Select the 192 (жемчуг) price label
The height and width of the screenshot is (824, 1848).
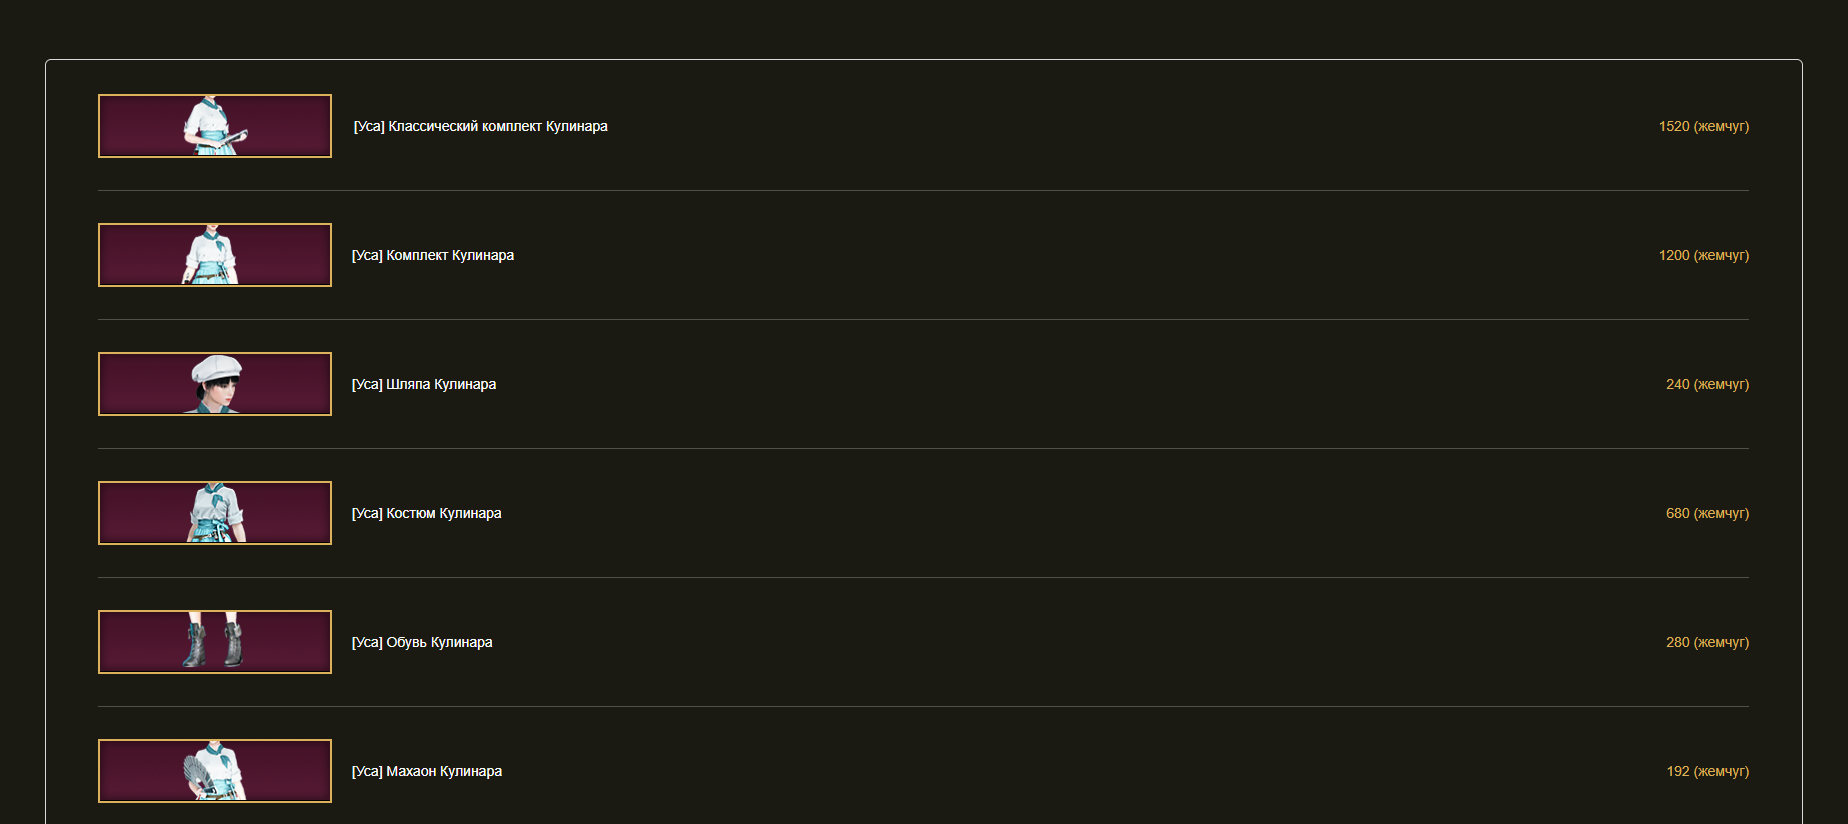1708,771
